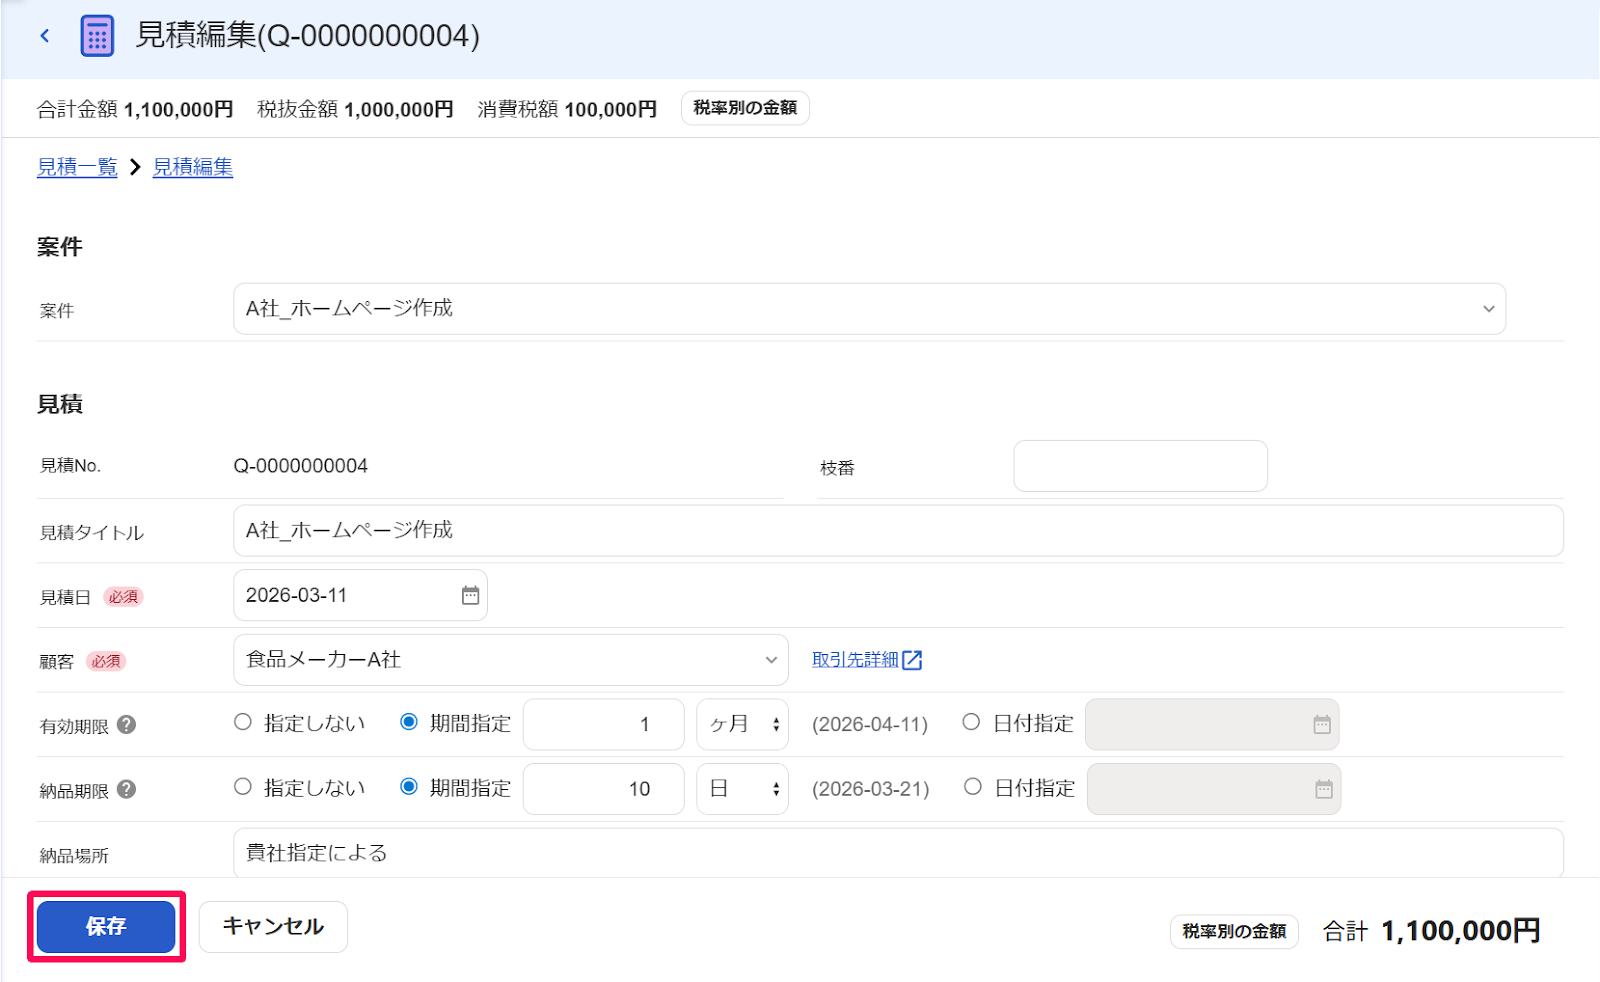
Task: Select 日付指定 for 納品期限
Action: [x=972, y=787]
